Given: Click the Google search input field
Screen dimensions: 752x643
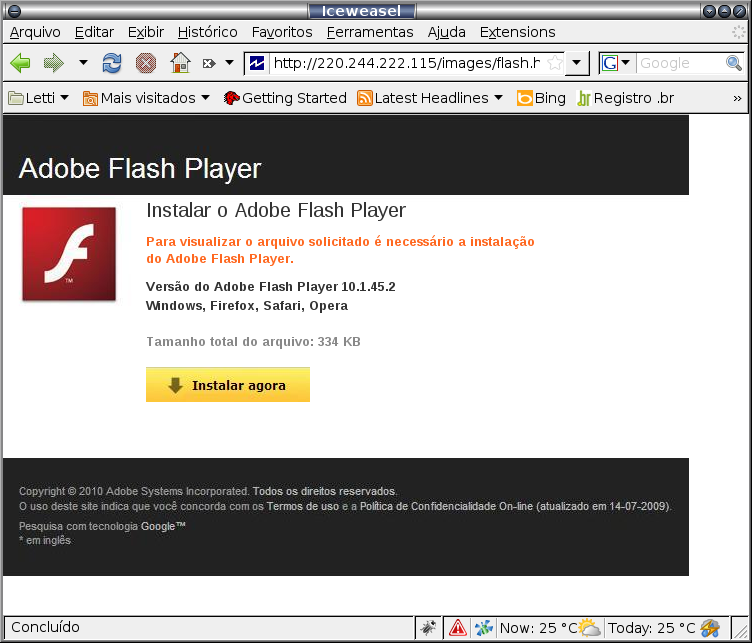Looking at the screenshot, I should pos(681,63).
